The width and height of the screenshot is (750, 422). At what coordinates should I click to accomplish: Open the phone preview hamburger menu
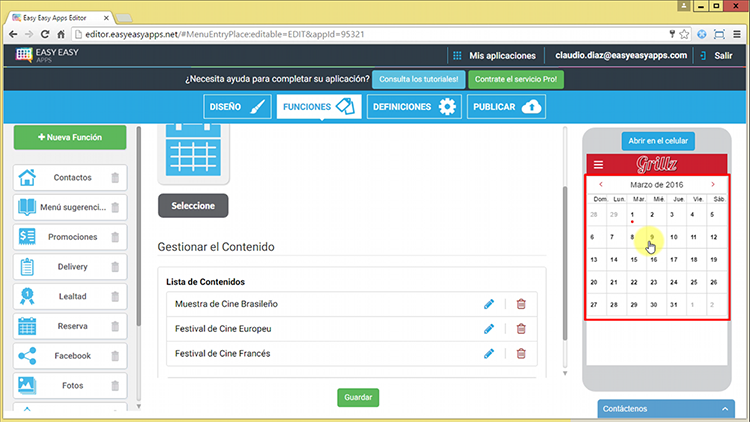pyautogui.click(x=598, y=165)
